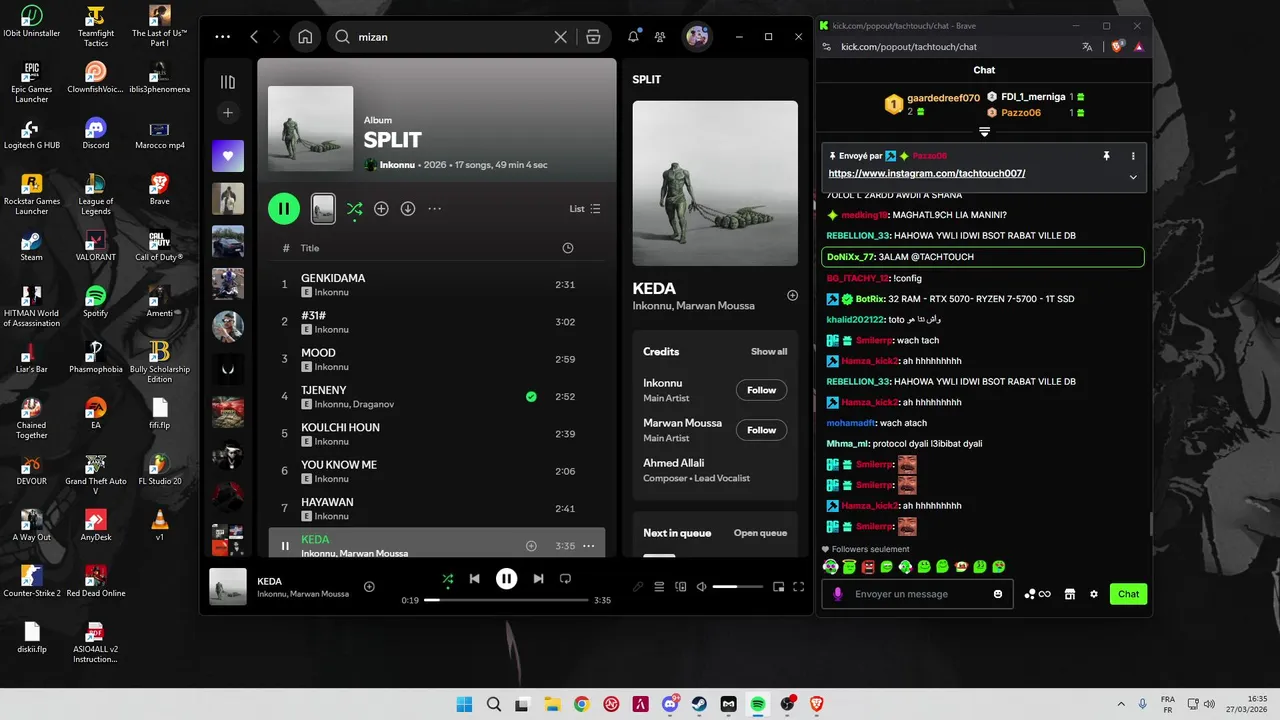Open Spotify notifications bell

click(633, 37)
